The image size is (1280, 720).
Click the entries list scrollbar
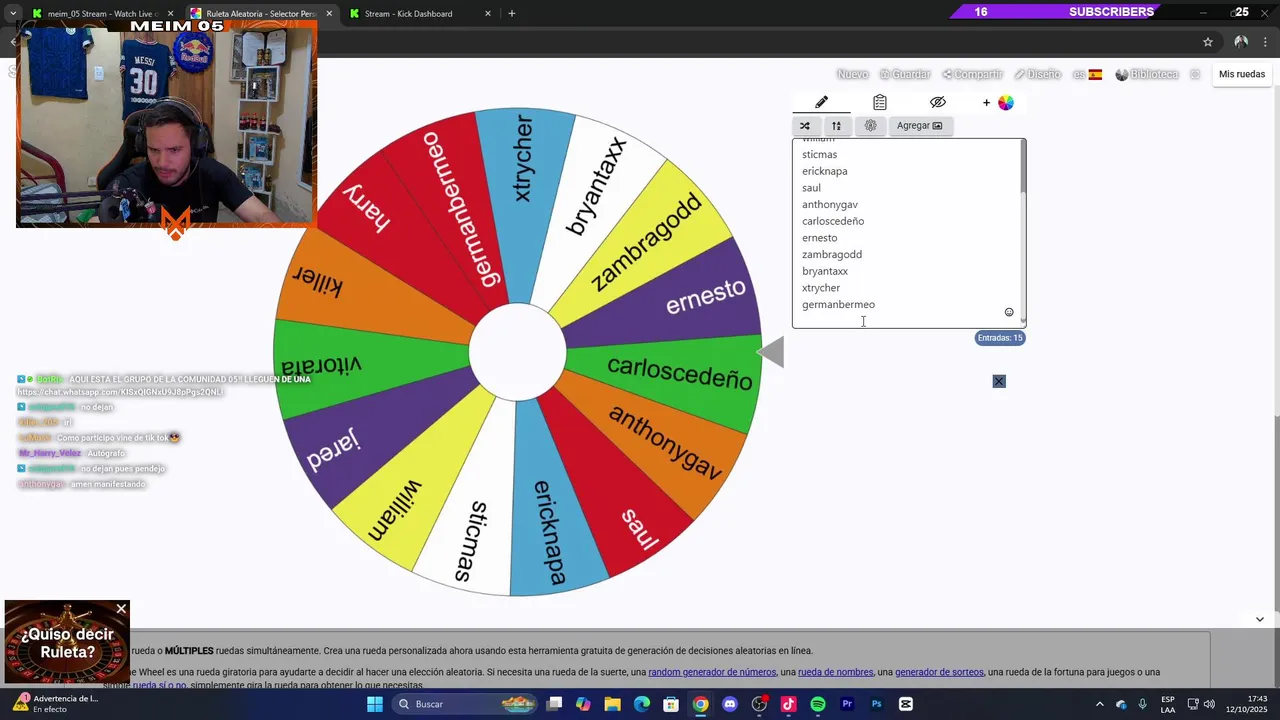click(x=1022, y=233)
